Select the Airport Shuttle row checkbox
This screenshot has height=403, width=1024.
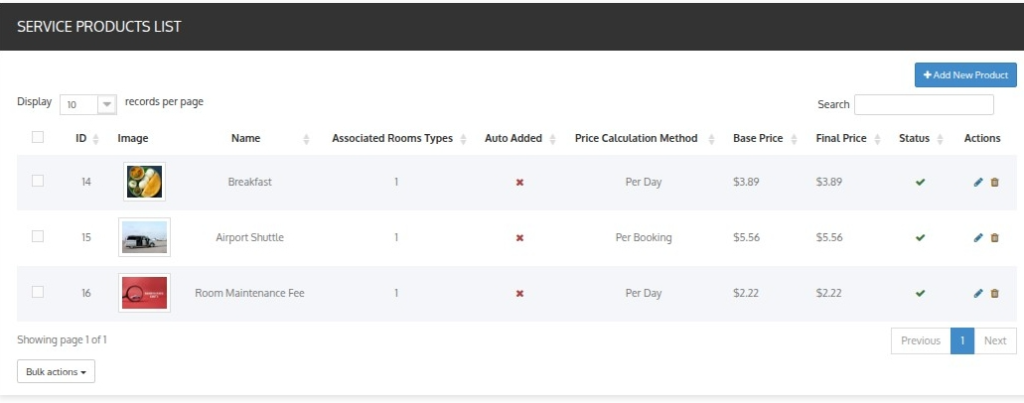(x=38, y=236)
